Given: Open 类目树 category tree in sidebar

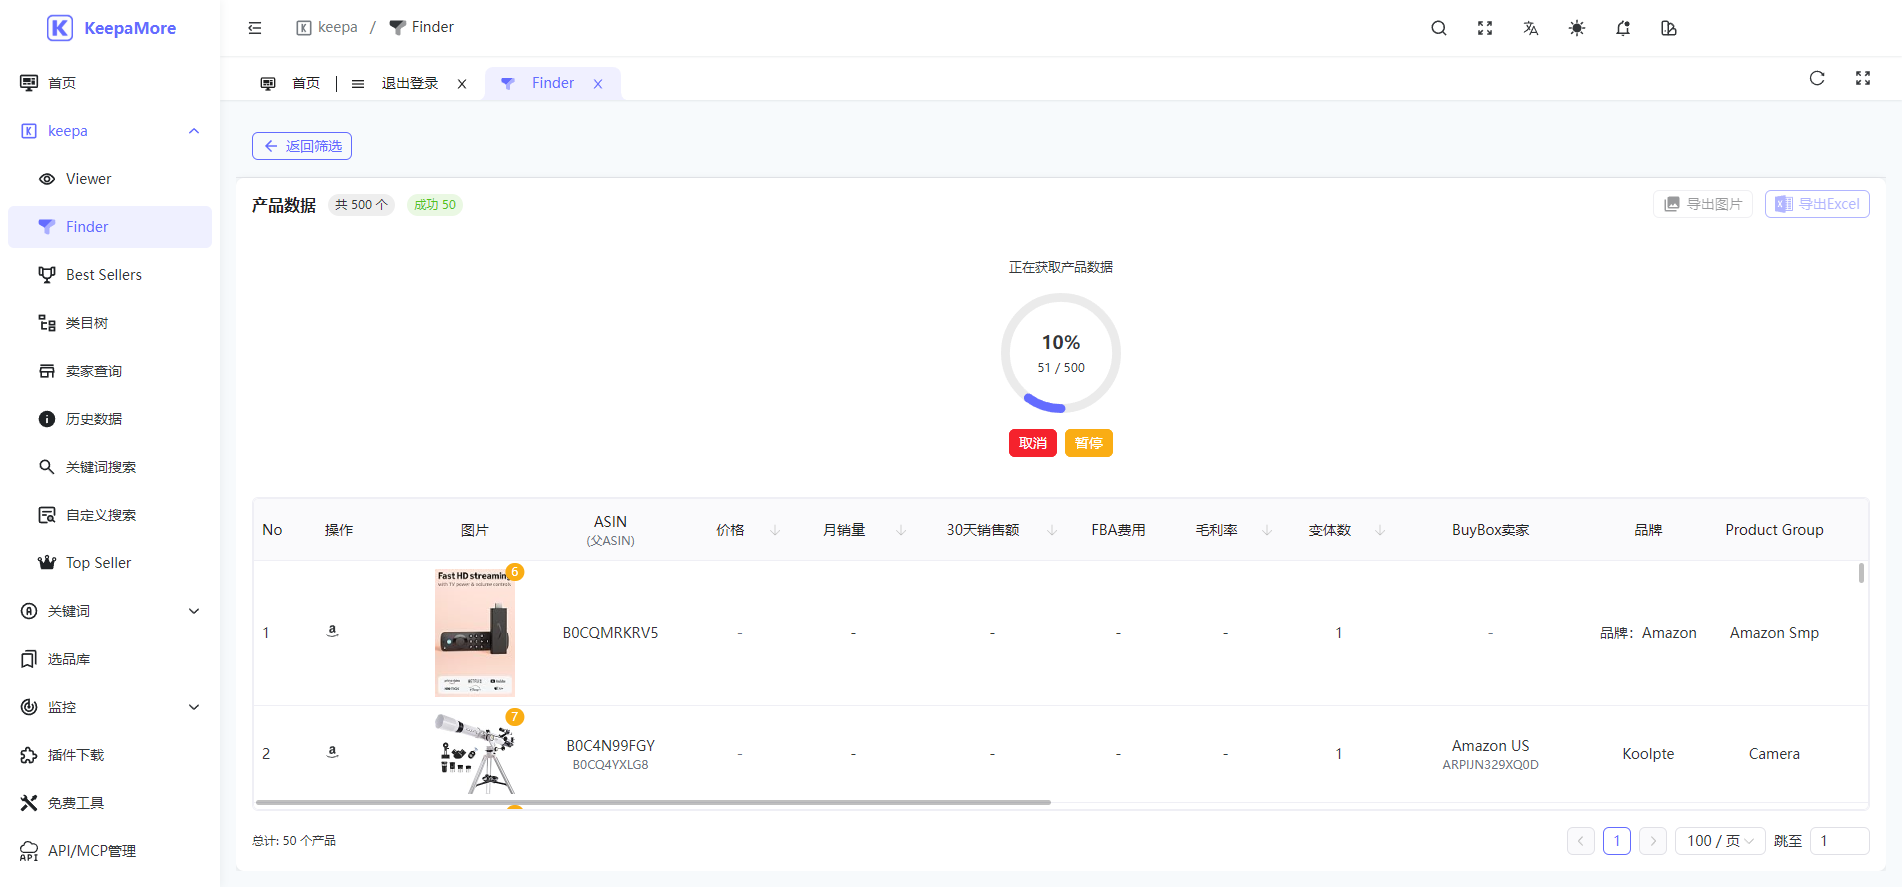Looking at the screenshot, I should click(110, 323).
